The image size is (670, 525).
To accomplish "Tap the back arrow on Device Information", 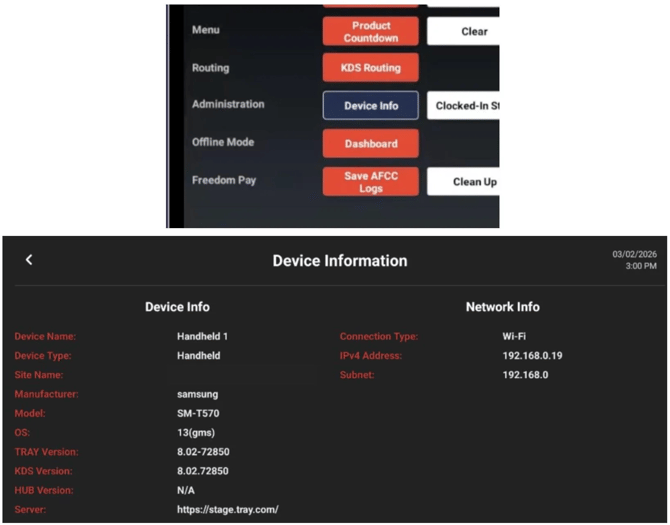I will click(x=29, y=260).
